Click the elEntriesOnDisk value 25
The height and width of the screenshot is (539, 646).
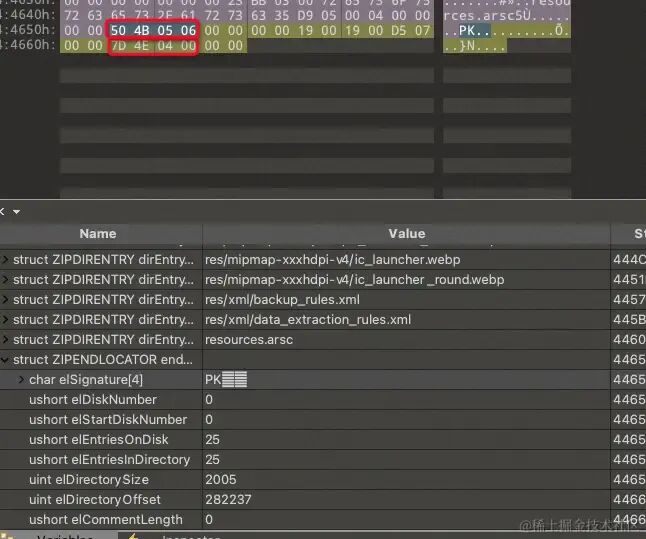(212, 439)
